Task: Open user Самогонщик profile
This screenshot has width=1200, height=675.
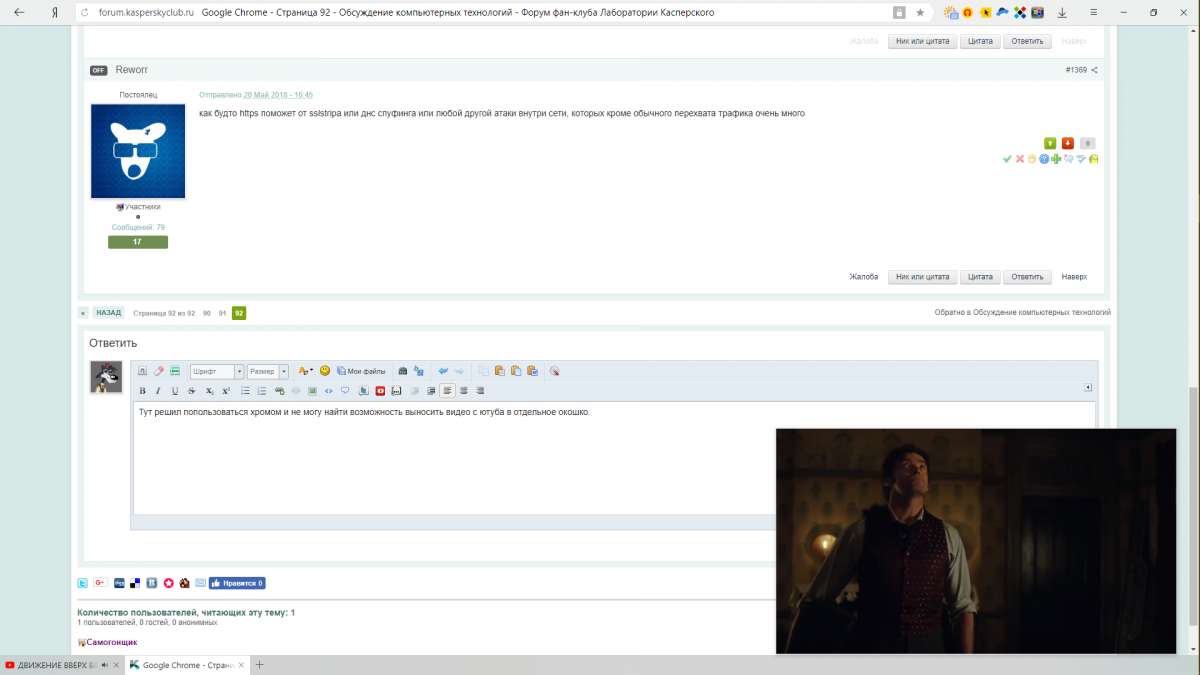Action: coord(111,642)
